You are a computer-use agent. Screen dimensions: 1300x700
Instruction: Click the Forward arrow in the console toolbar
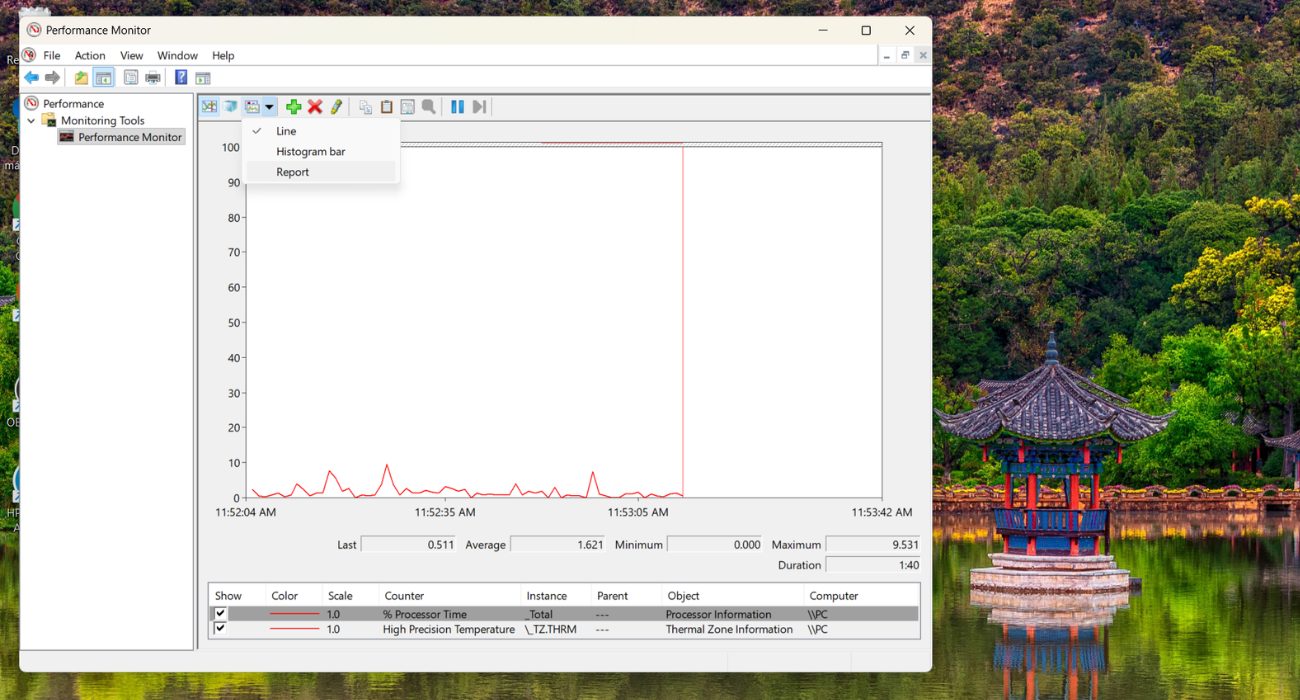click(53, 78)
